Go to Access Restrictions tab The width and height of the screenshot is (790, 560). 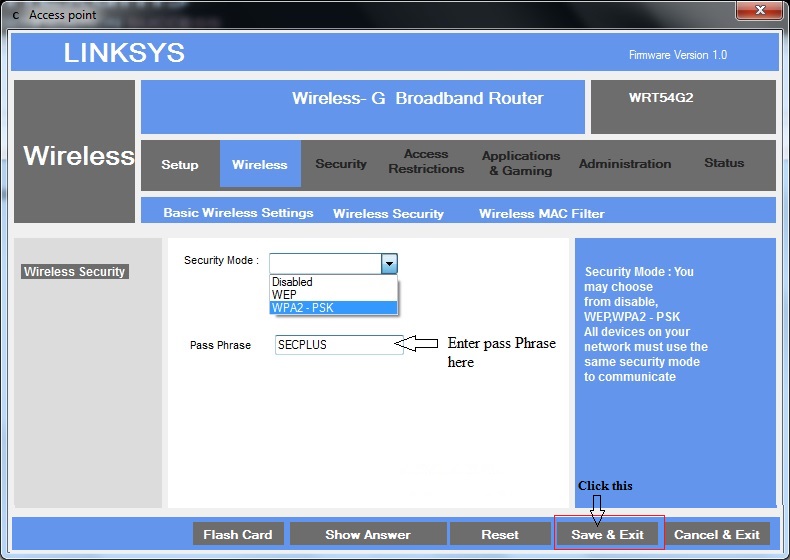point(426,161)
